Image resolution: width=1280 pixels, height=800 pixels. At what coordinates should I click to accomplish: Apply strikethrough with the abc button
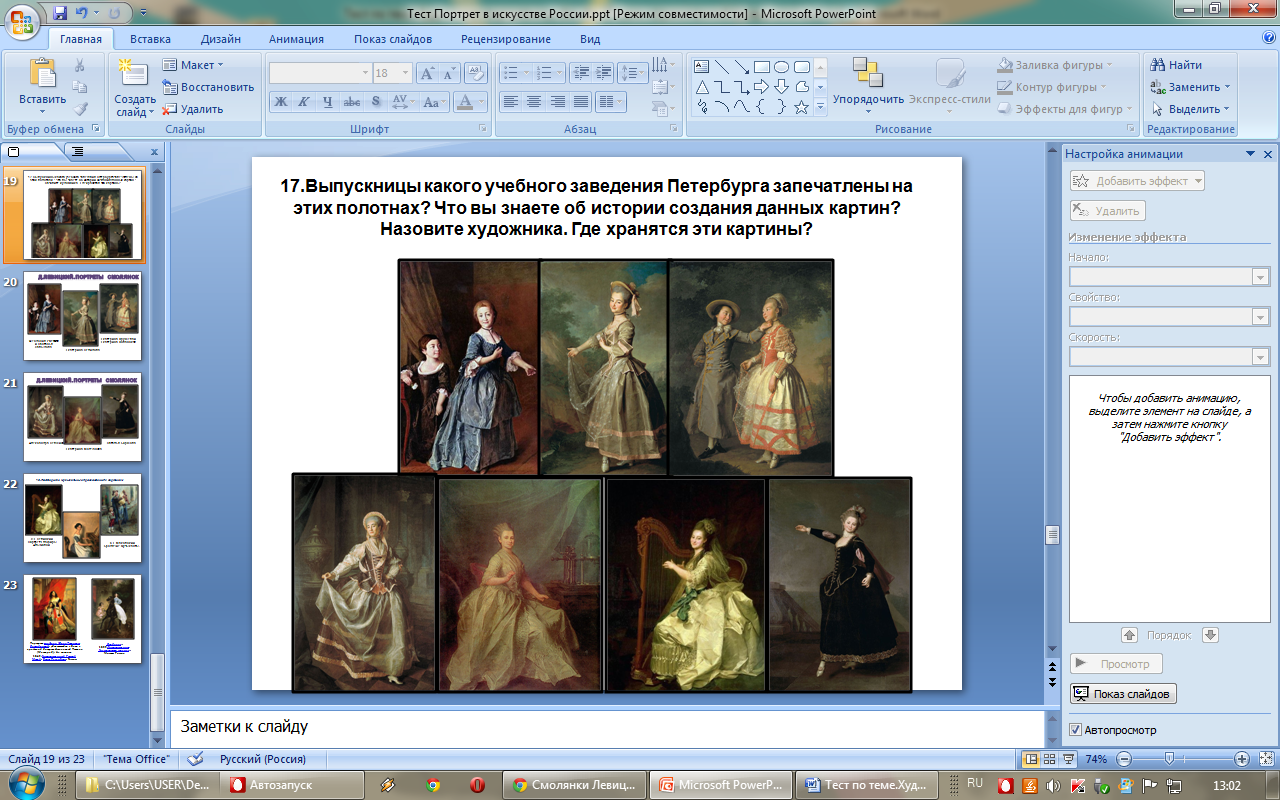coord(351,102)
